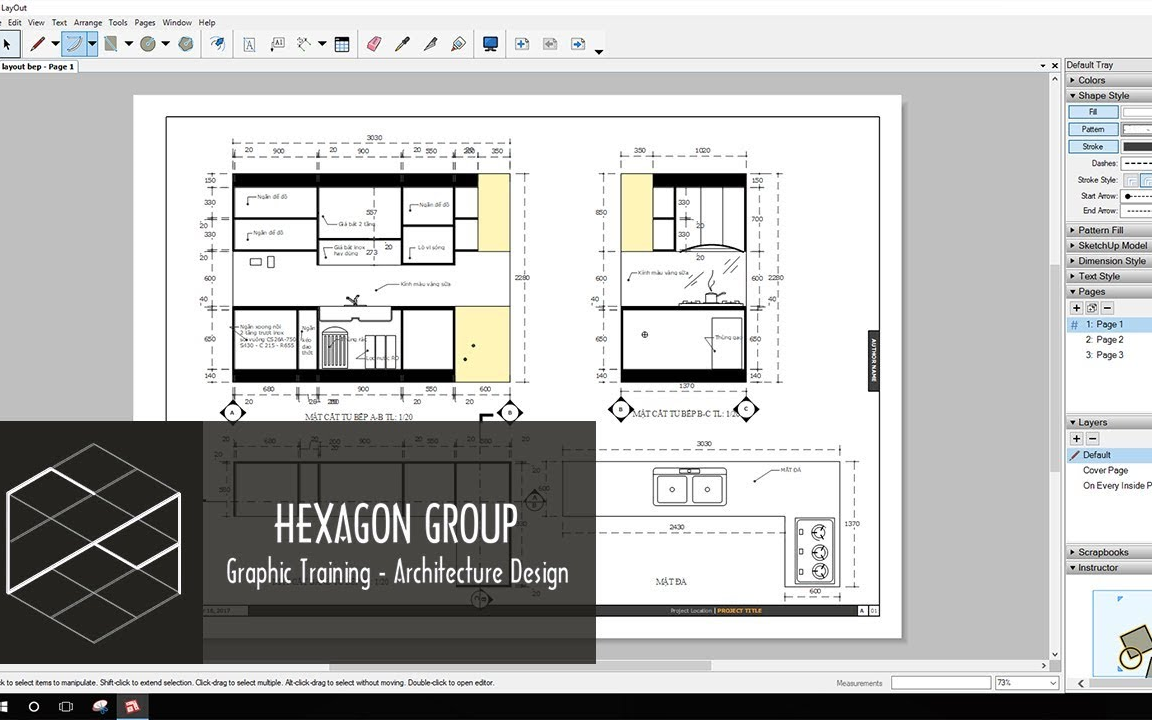Start a presentation with the monitor icon

(x=490, y=43)
